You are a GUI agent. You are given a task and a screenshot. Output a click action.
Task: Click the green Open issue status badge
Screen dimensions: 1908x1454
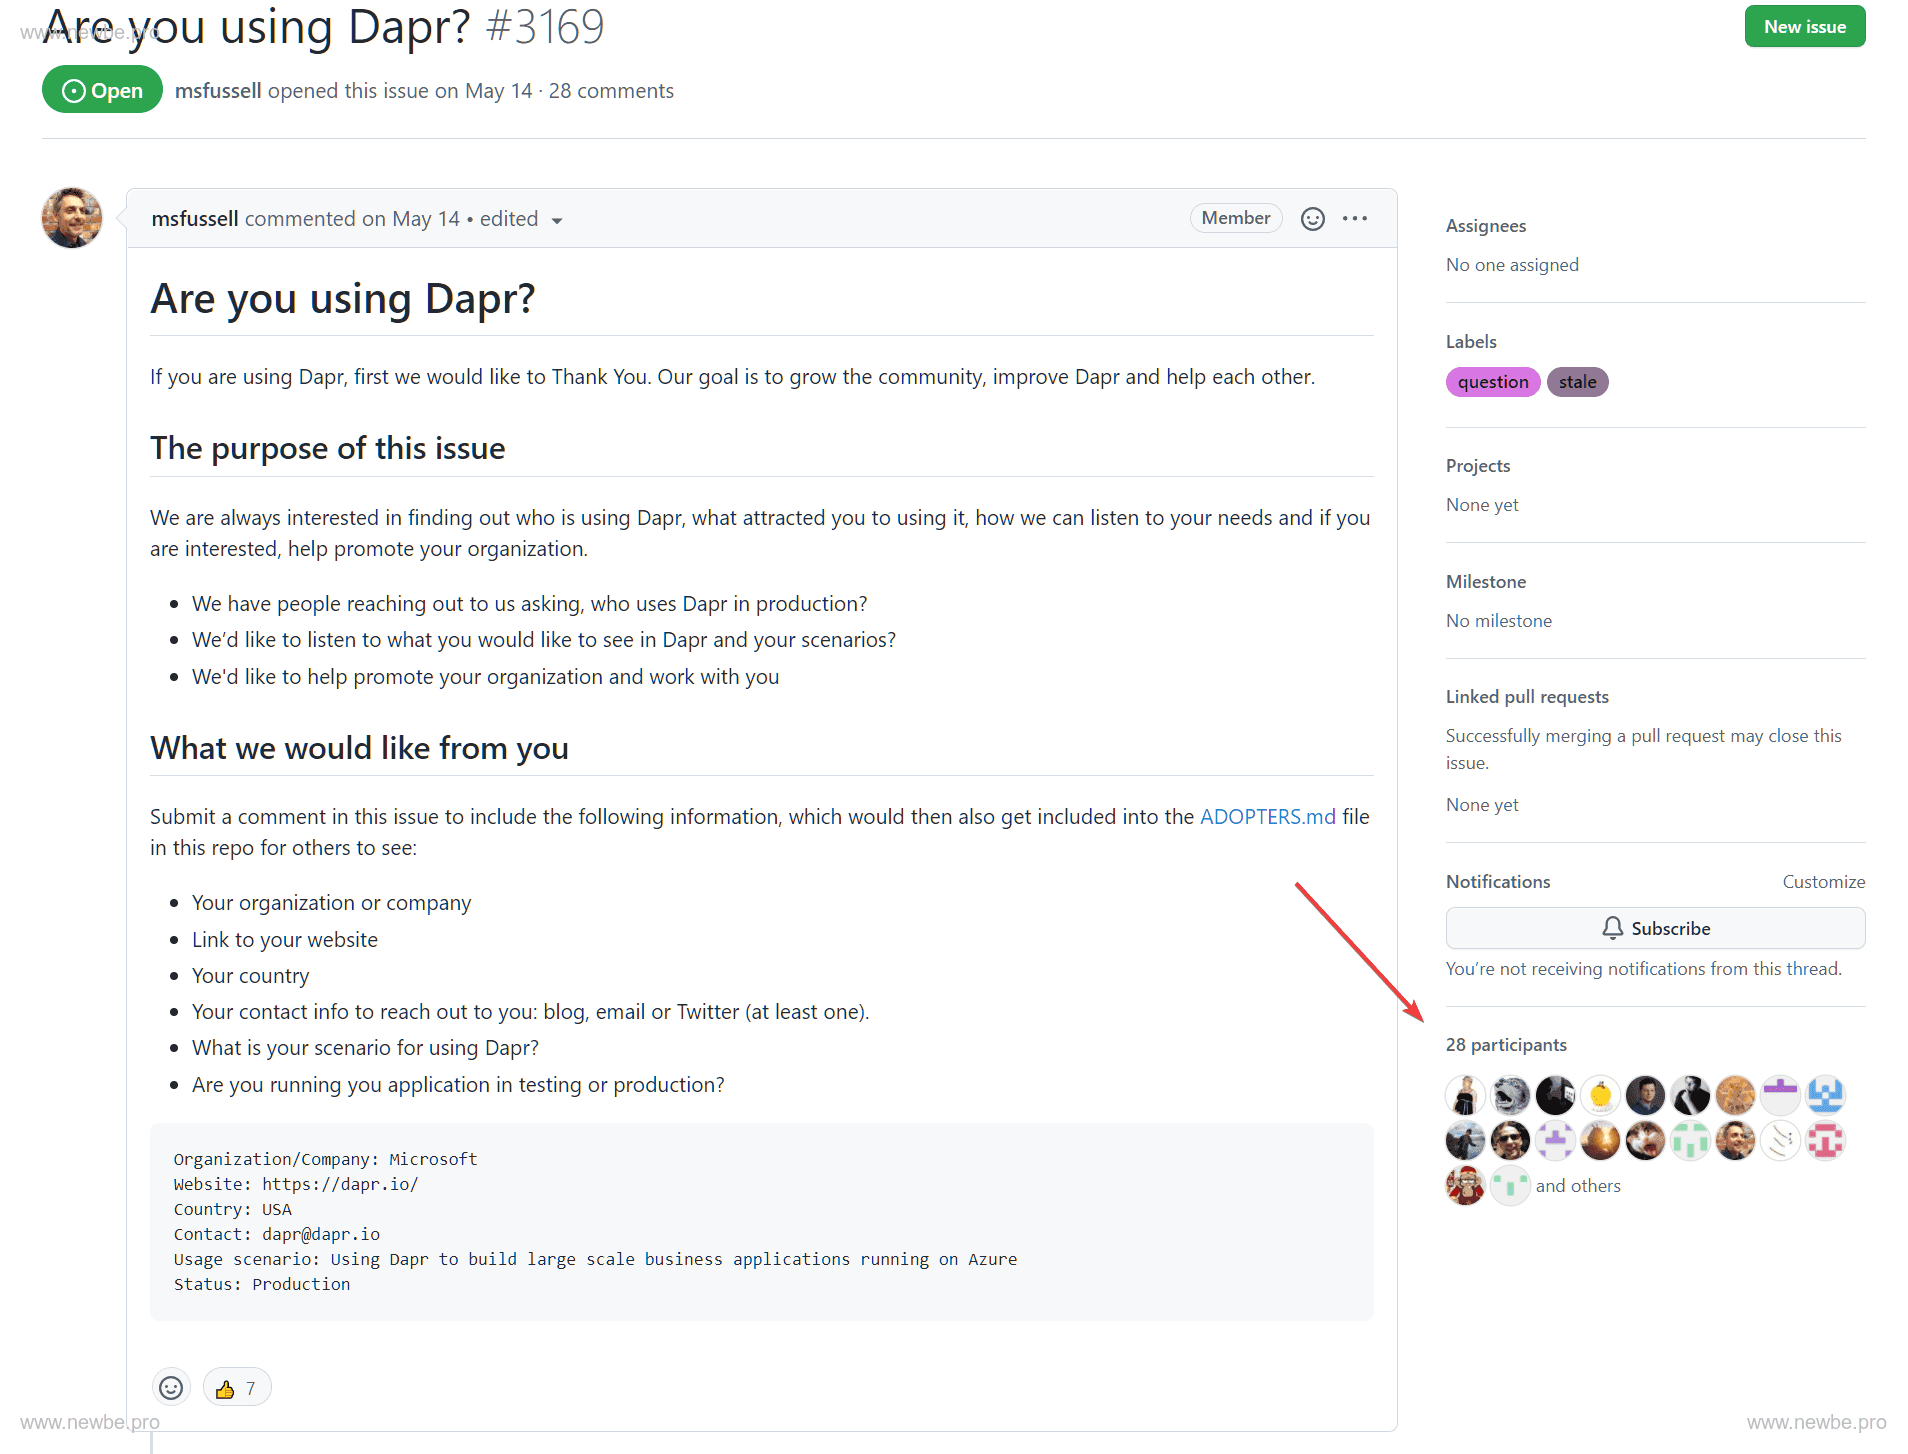click(x=101, y=89)
